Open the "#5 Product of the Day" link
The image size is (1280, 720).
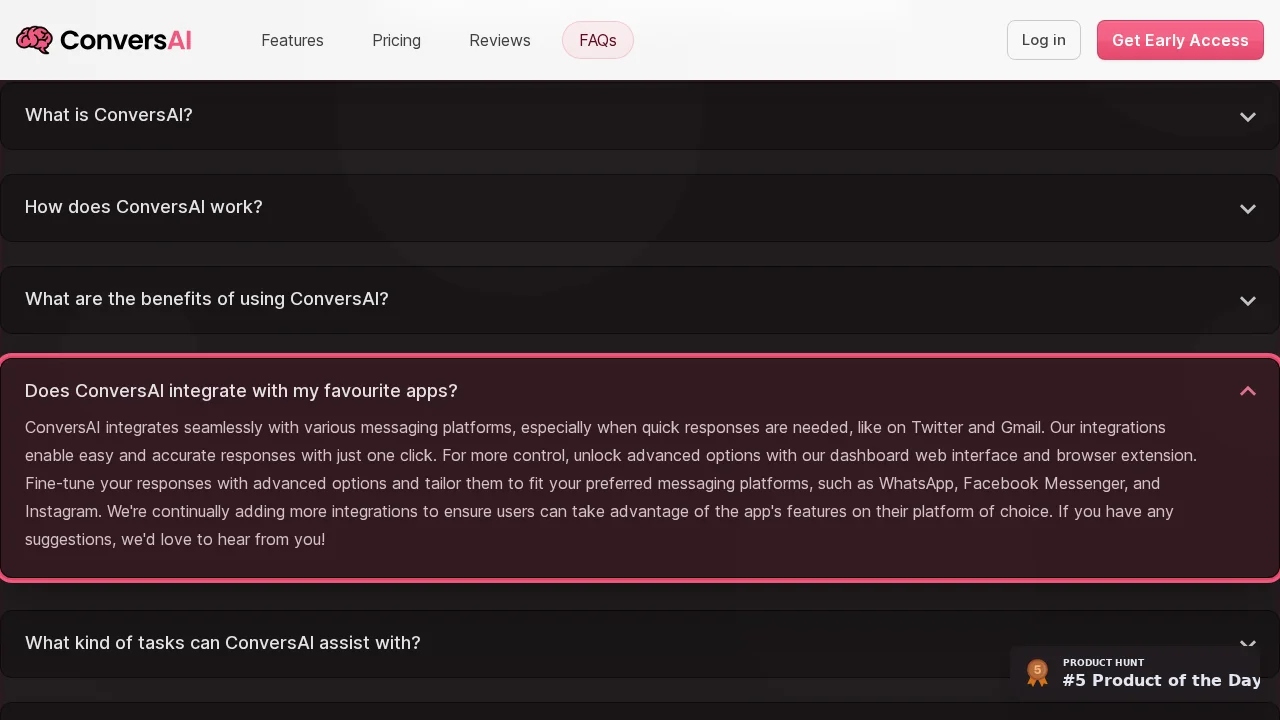1161,680
